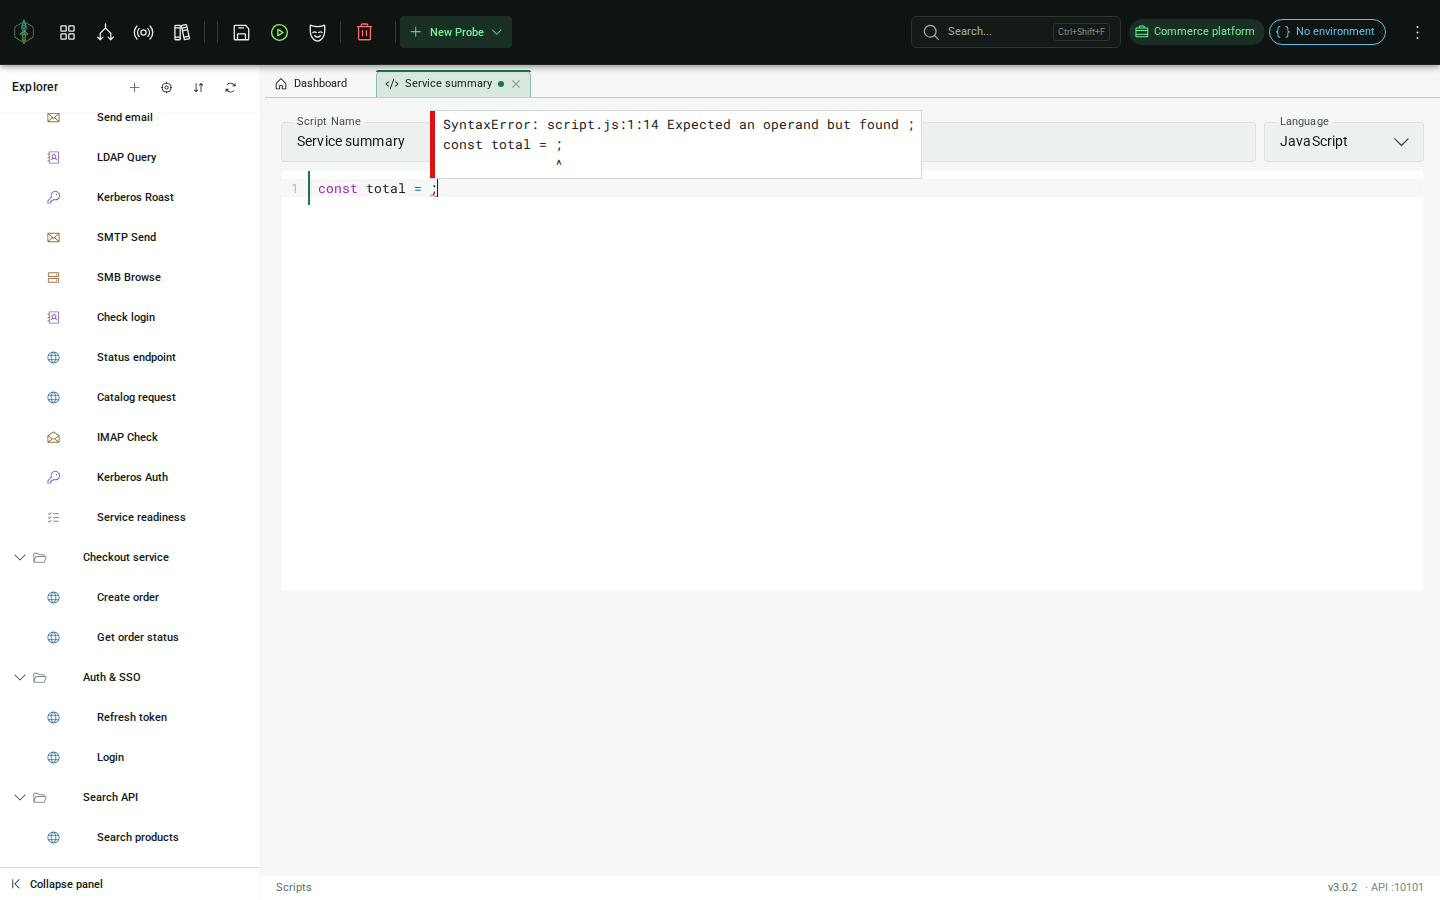Screen dimensions: 1440x900
Task: Collapse the Search API folder
Action: [19, 797]
